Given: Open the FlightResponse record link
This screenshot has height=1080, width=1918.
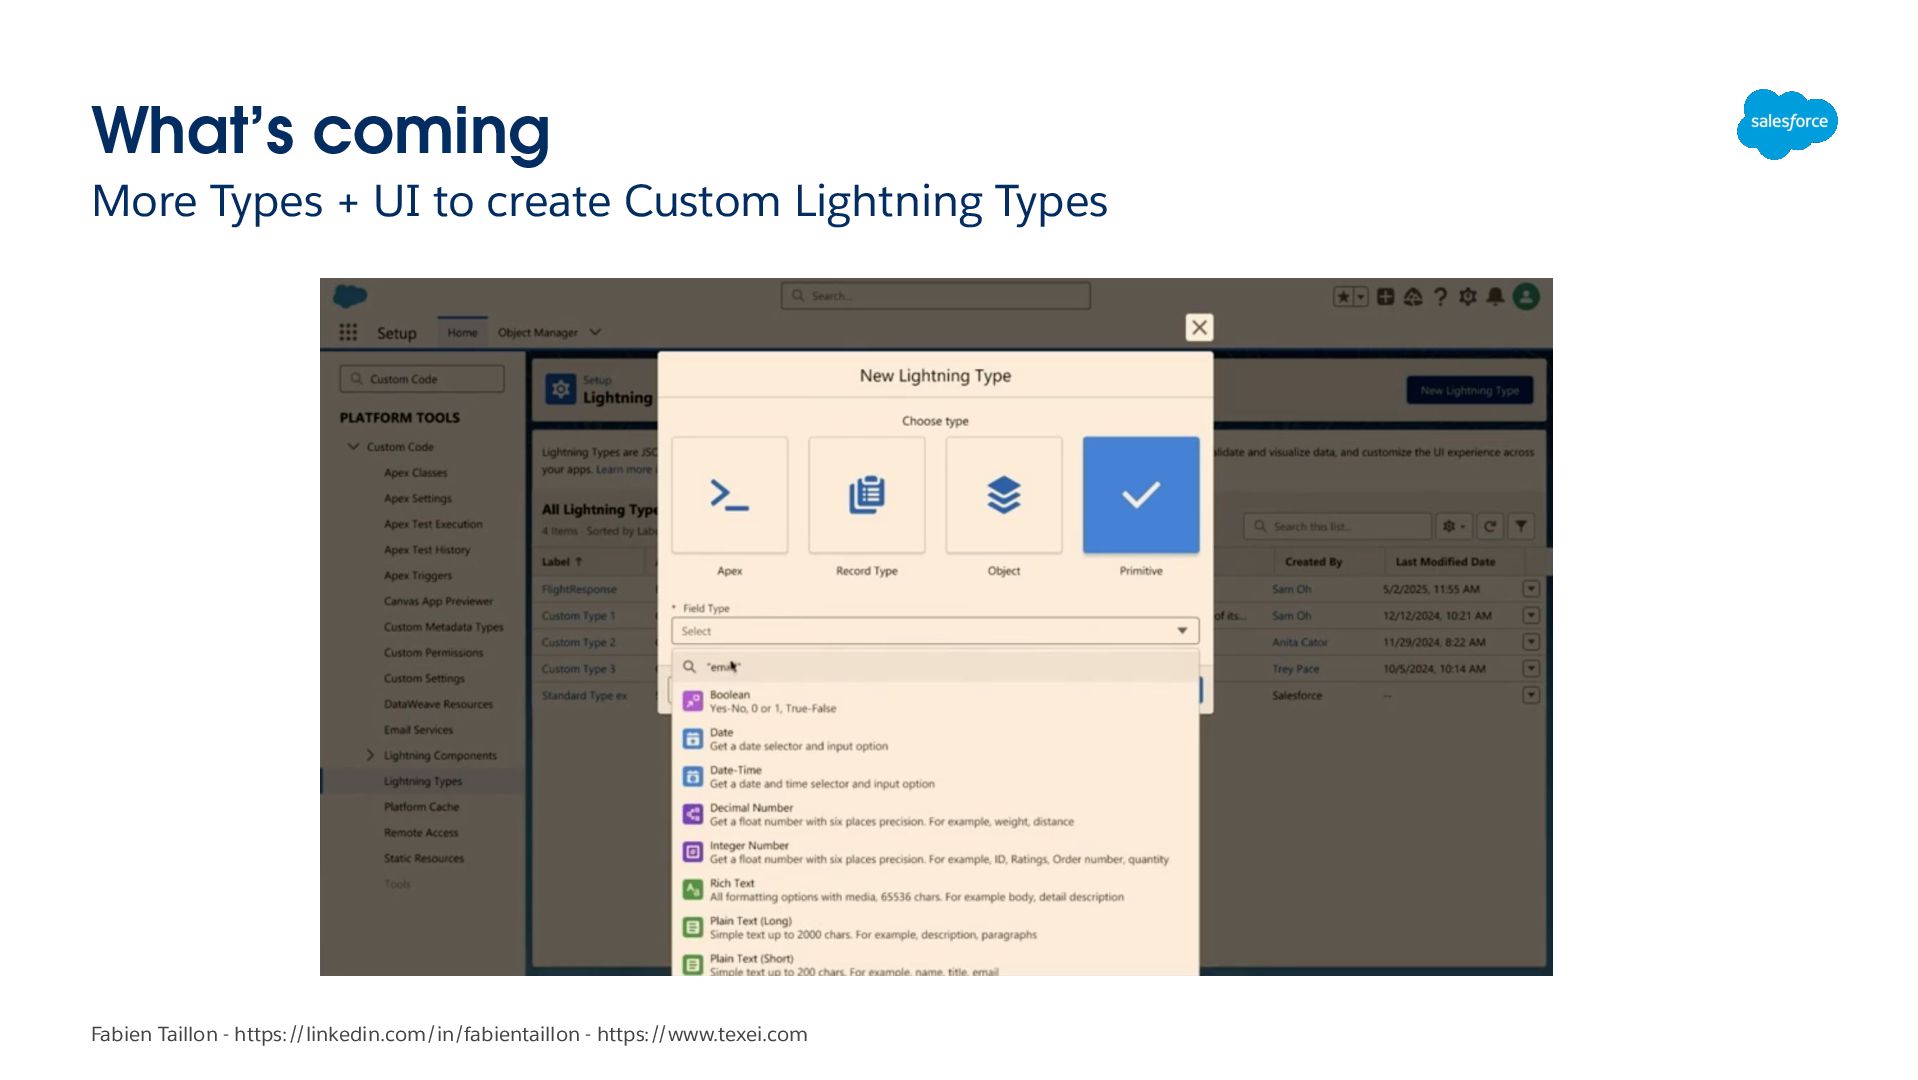Looking at the screenshot, I should point(579,589).
